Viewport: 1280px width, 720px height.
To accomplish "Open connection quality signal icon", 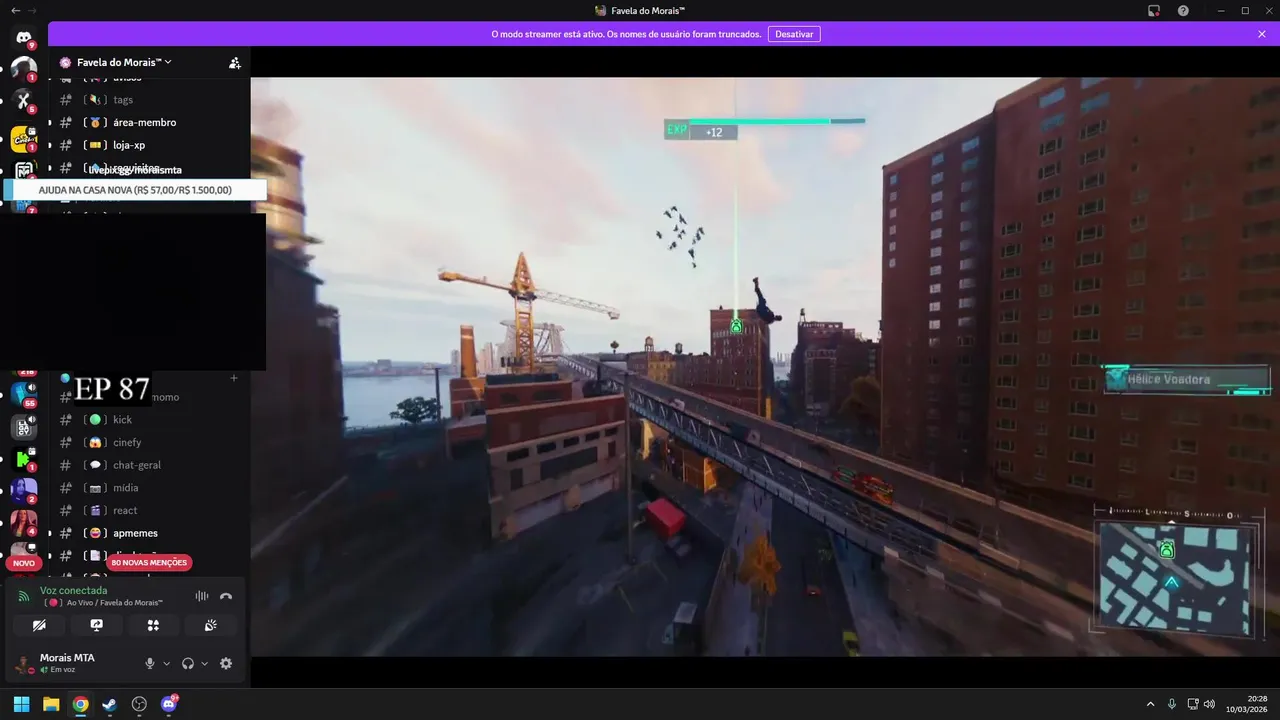I will 24,597.
